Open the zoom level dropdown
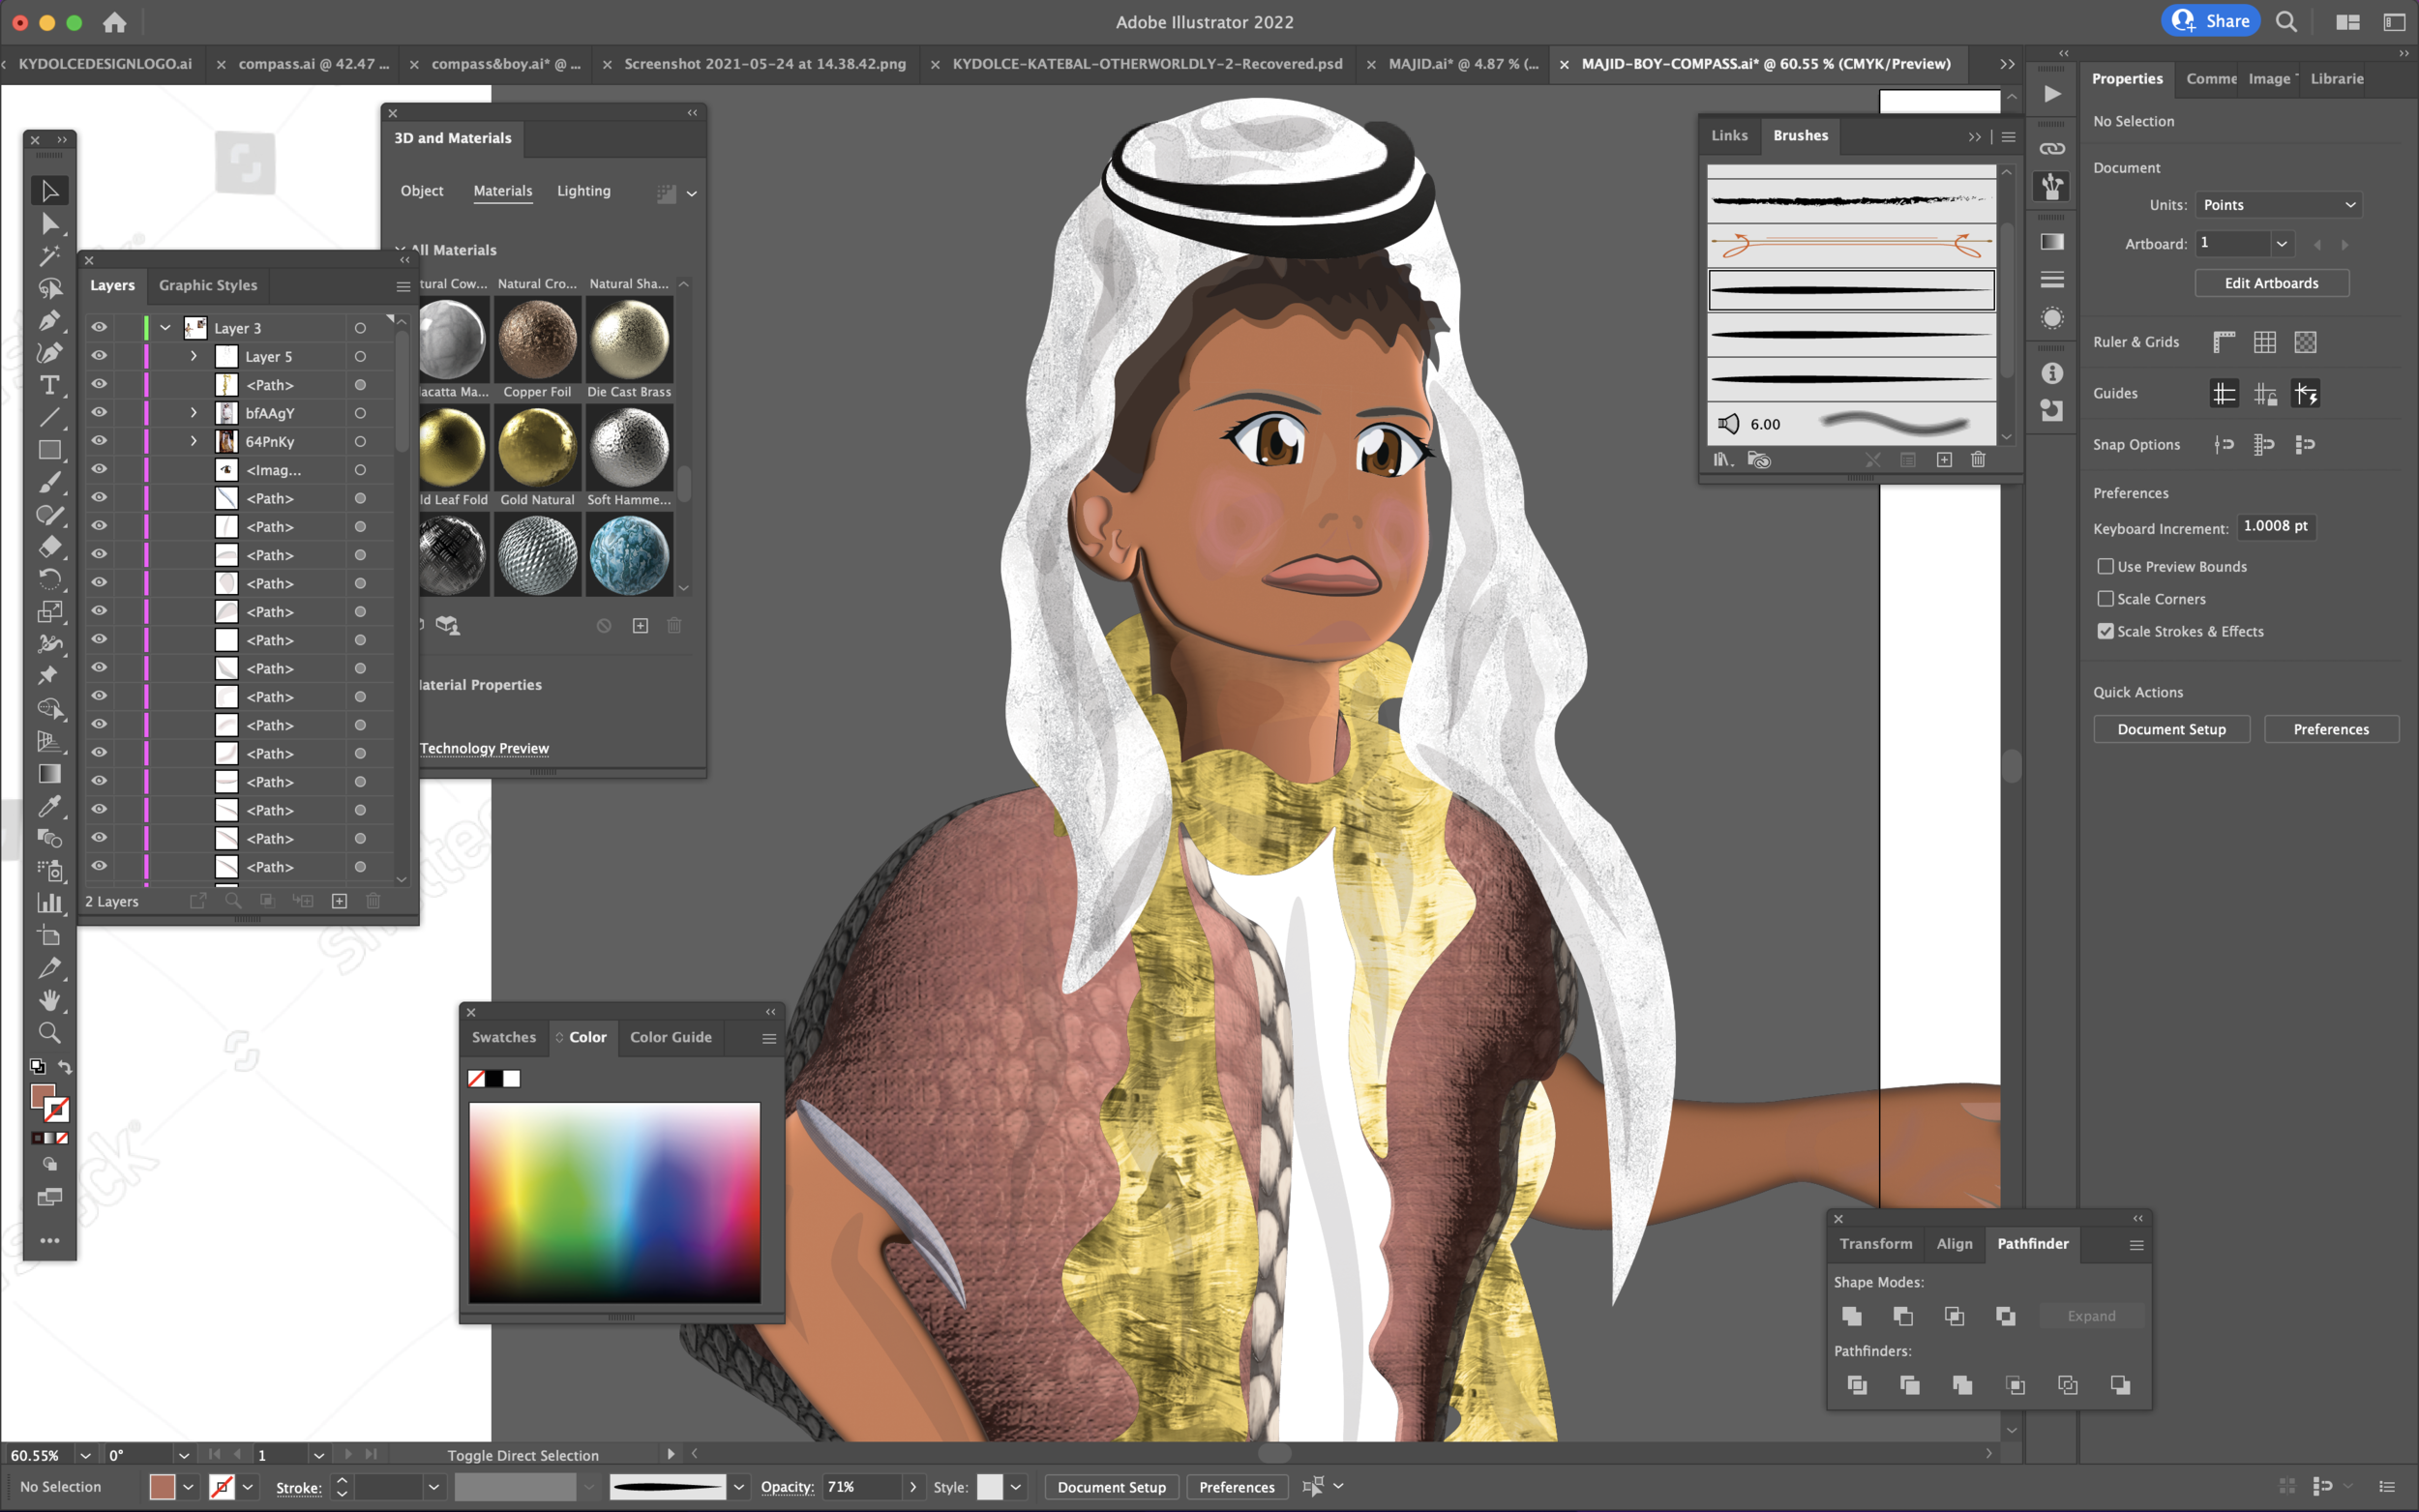This screenshot has width=2419, height=1512. [85, 1455]
